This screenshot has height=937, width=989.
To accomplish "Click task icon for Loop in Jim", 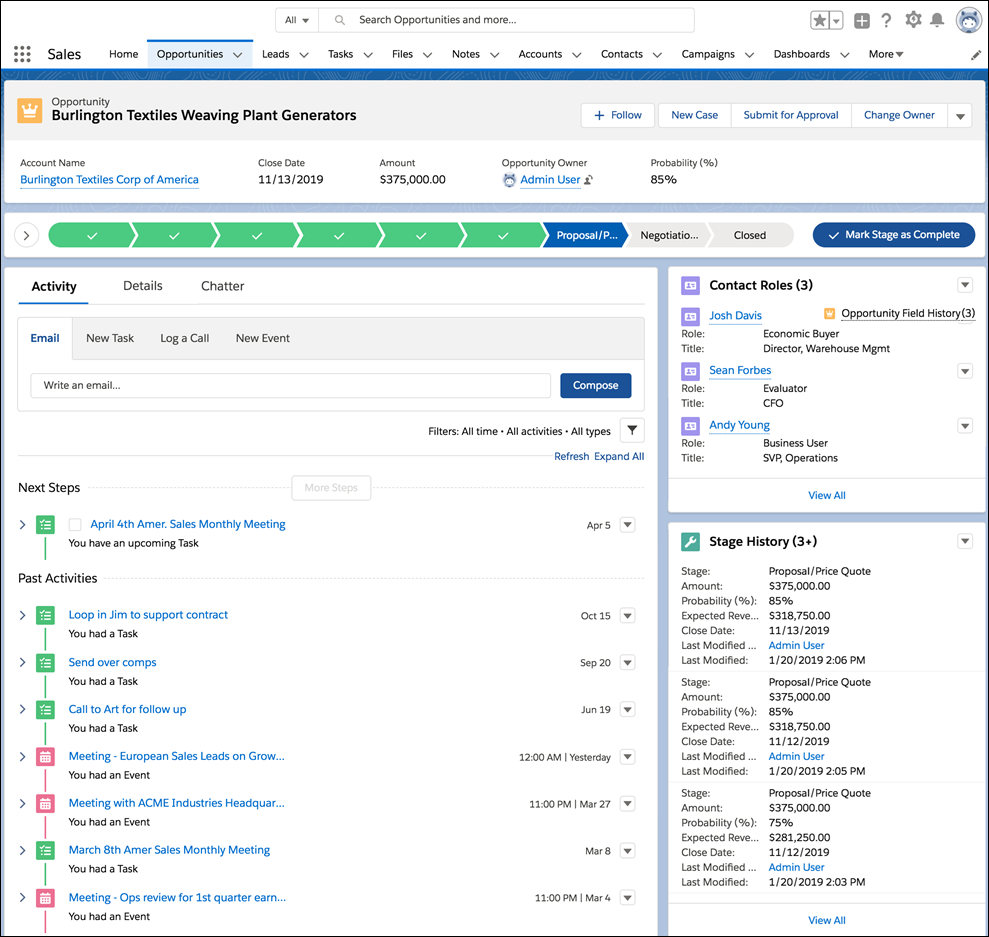I will pos(45,615).
